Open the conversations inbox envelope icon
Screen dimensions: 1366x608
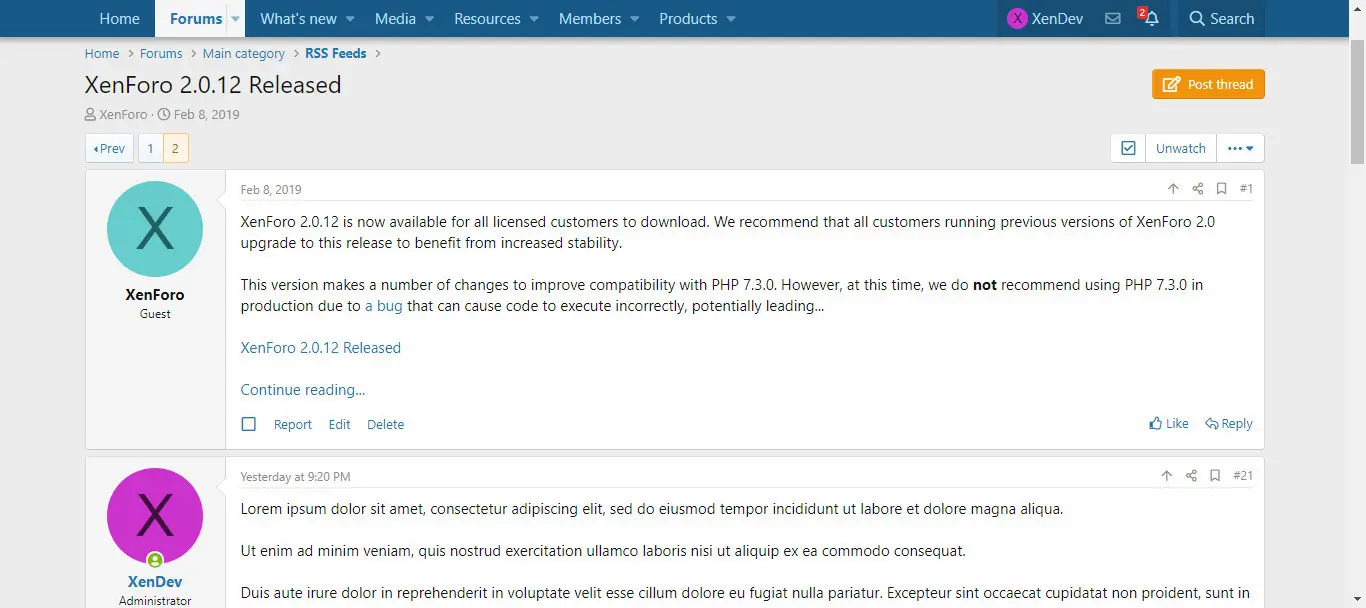[x=1112, y=19]
